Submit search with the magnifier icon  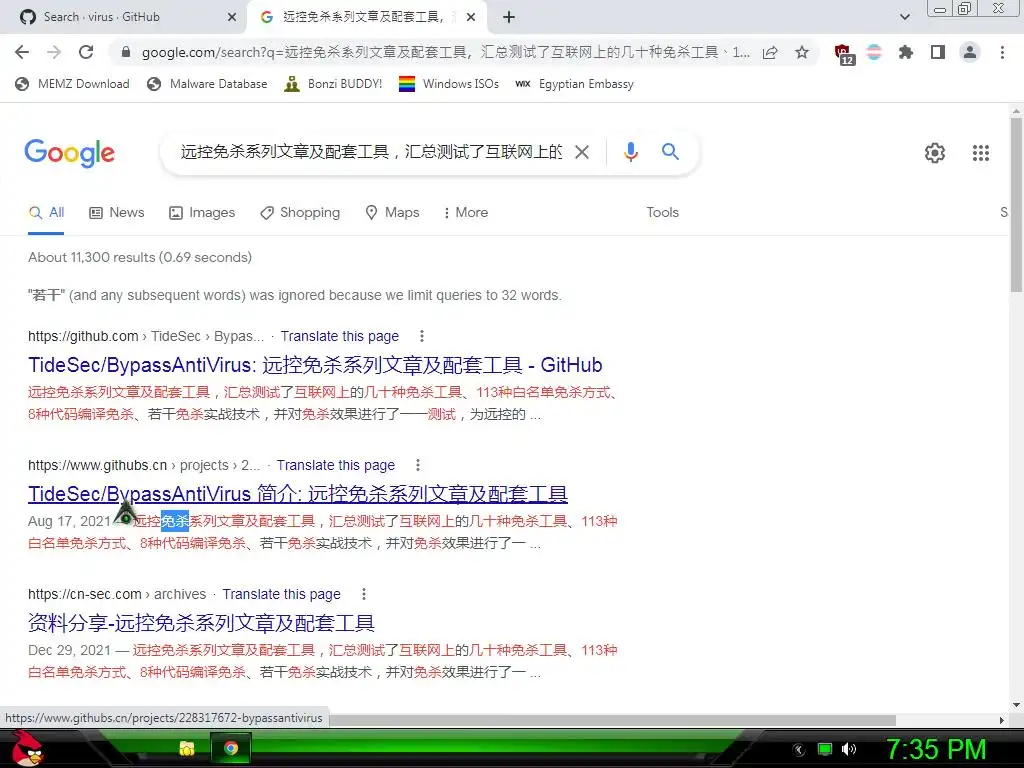pyautogui.click(x=670, y=152)
